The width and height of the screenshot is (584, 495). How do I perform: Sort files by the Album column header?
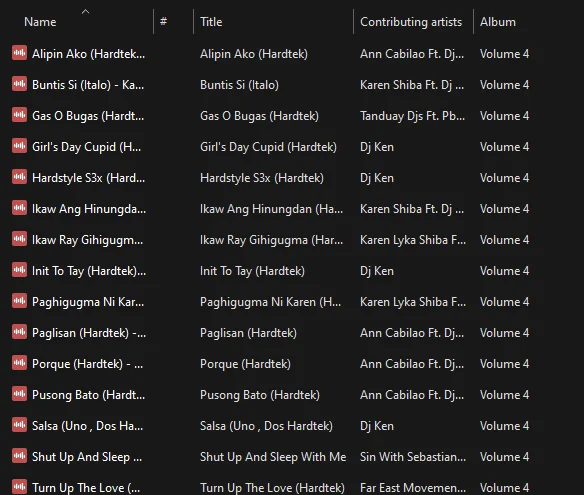point(498,22)
